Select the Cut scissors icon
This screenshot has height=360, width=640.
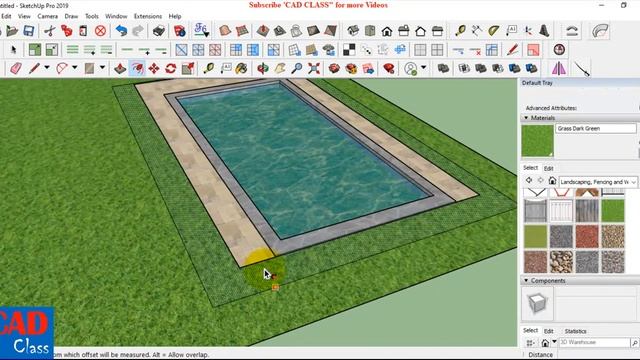[49, 31]
